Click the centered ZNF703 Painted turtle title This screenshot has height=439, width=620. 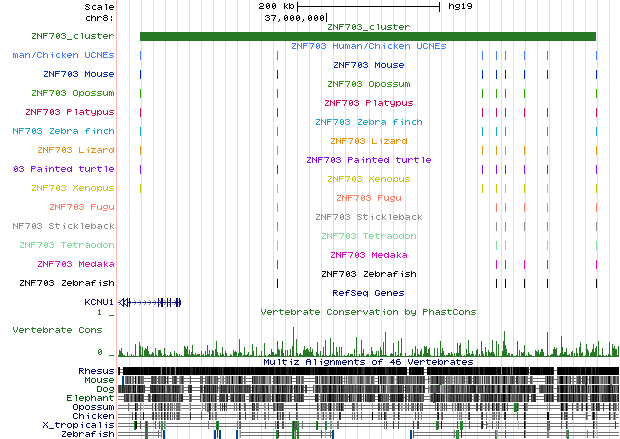pyautogui.click(x=367, y=160)
